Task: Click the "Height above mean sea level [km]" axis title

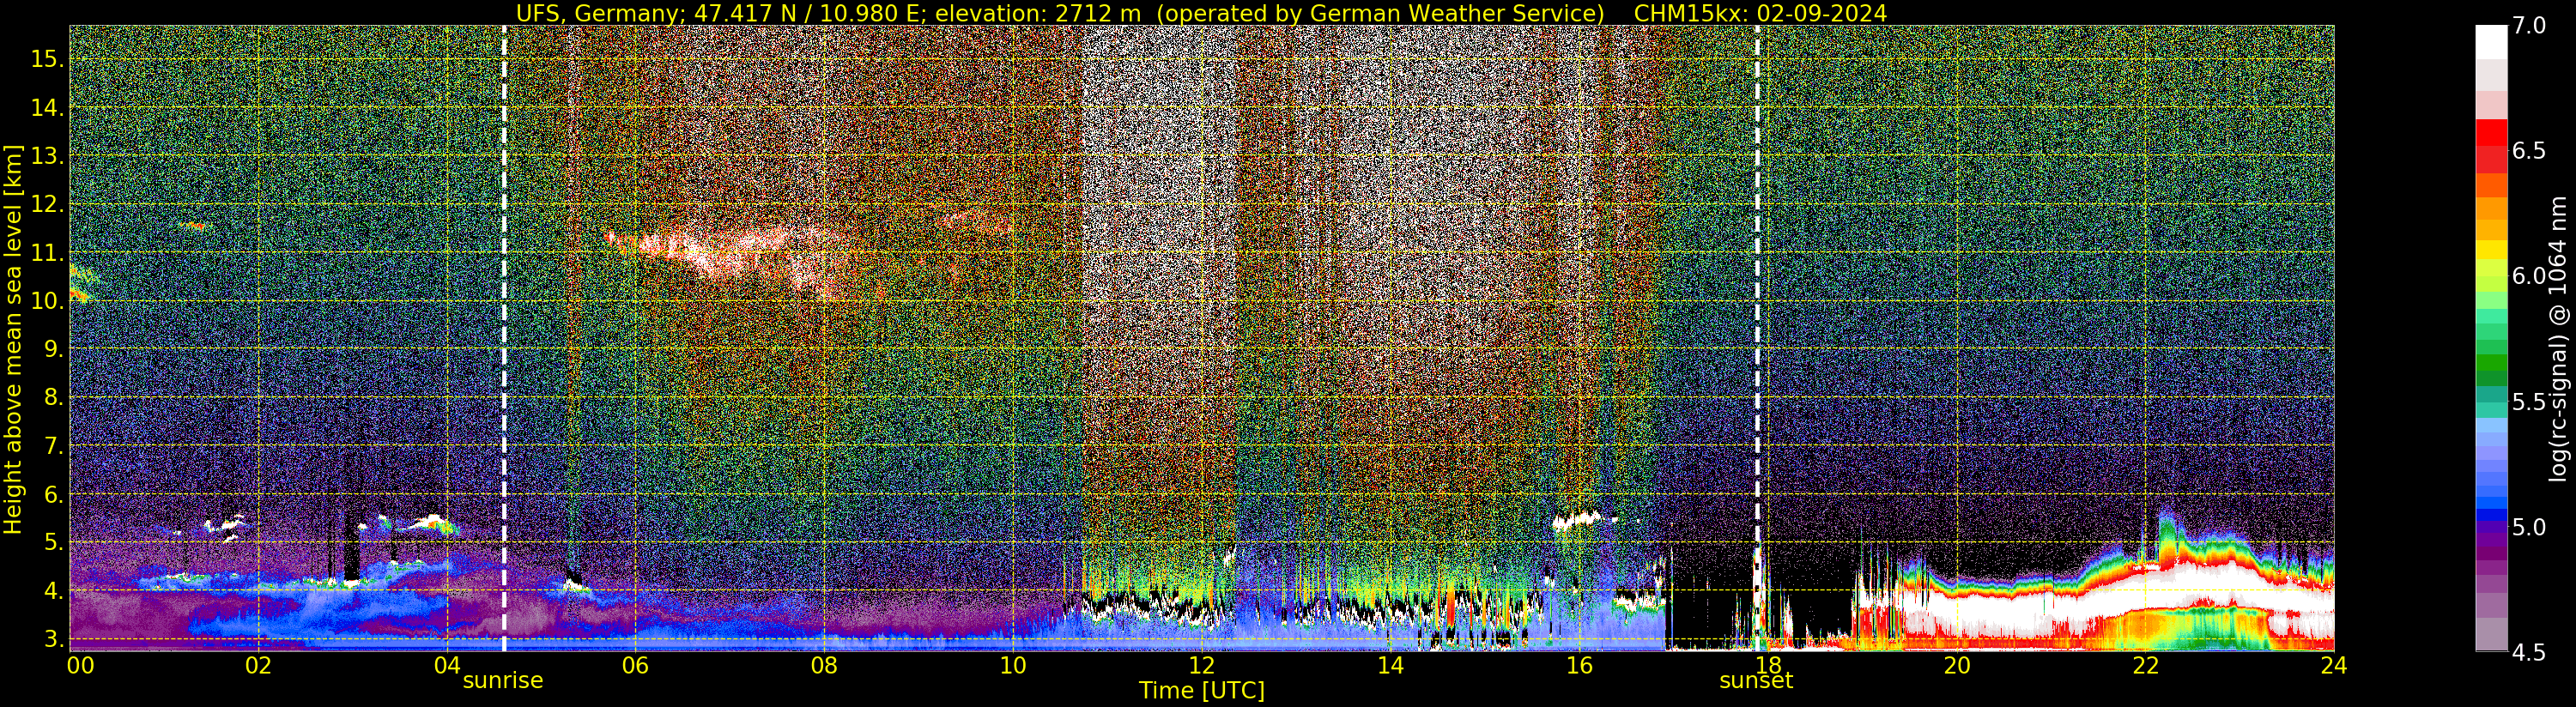Action: (13, 339)
